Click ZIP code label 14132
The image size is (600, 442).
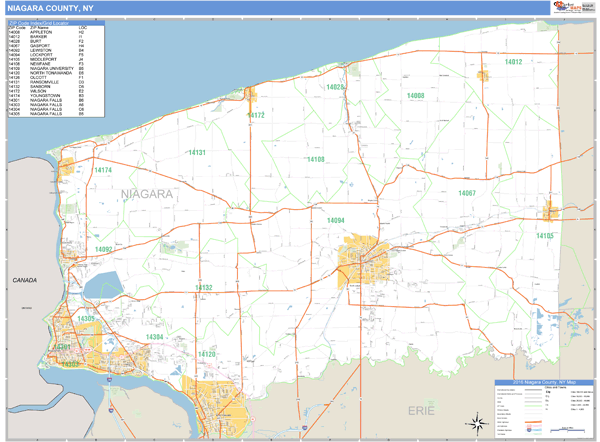click(203, 287)
